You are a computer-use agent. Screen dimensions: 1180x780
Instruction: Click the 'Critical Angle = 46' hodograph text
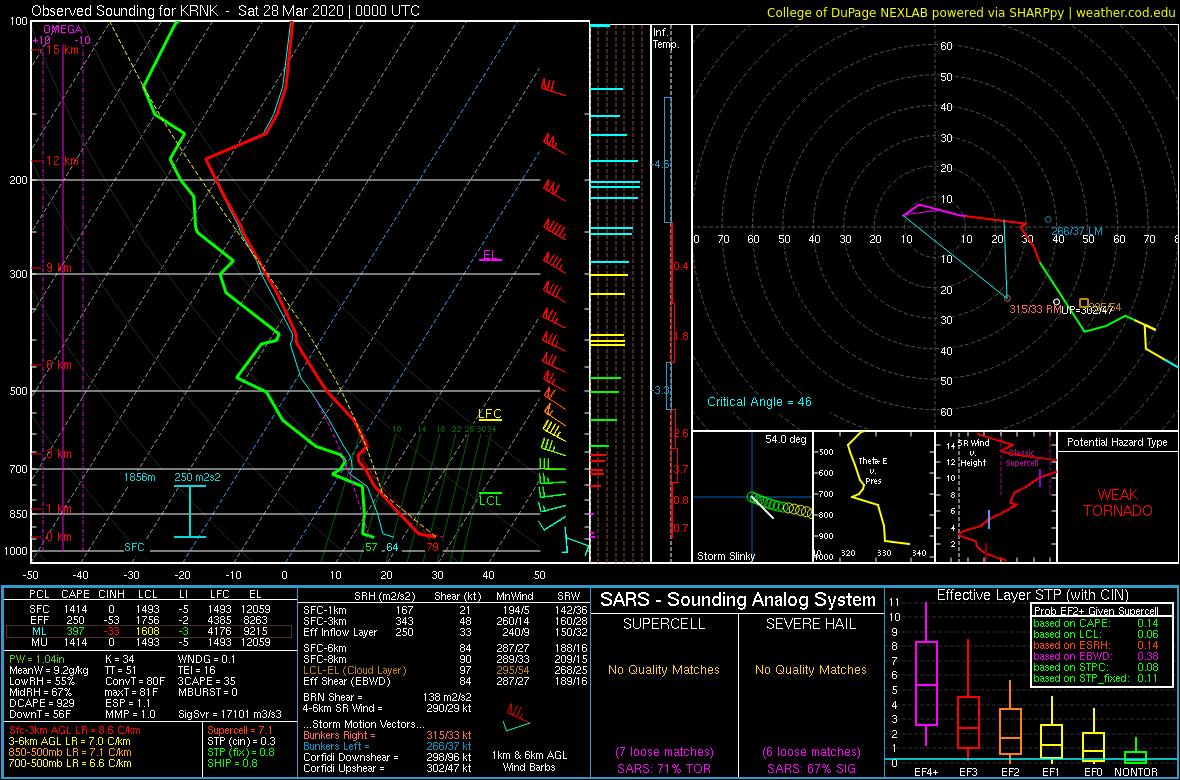tap(759, 401)
